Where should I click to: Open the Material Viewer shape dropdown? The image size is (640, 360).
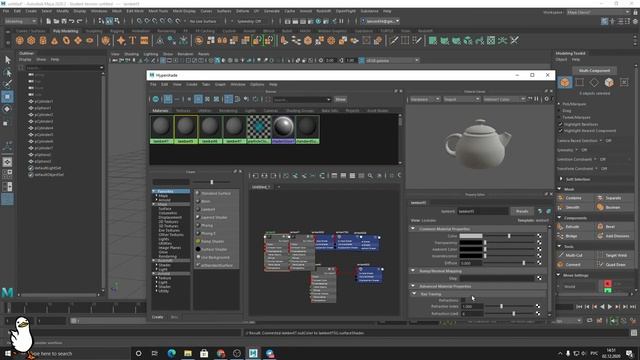click(462, 99)
